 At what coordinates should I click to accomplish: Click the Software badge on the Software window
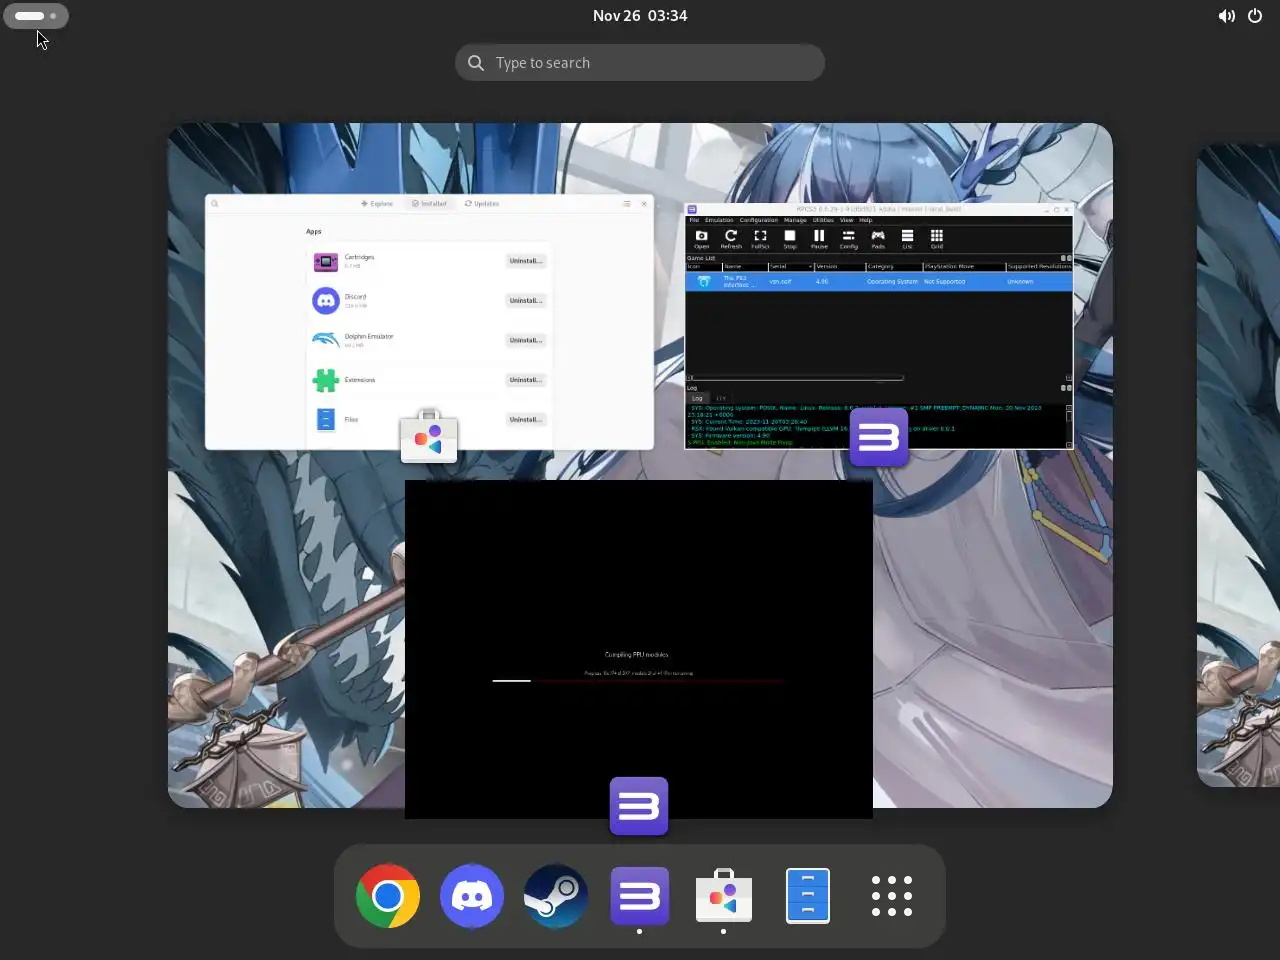[429, 436]
